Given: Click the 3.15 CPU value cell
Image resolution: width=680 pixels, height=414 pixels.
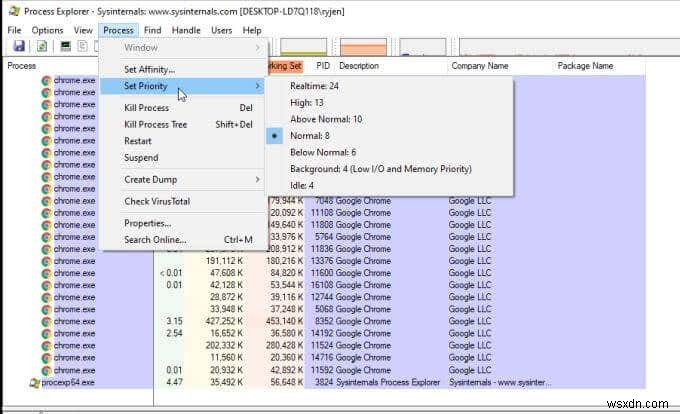Looking at the screenshot, I should click(174, 322).
